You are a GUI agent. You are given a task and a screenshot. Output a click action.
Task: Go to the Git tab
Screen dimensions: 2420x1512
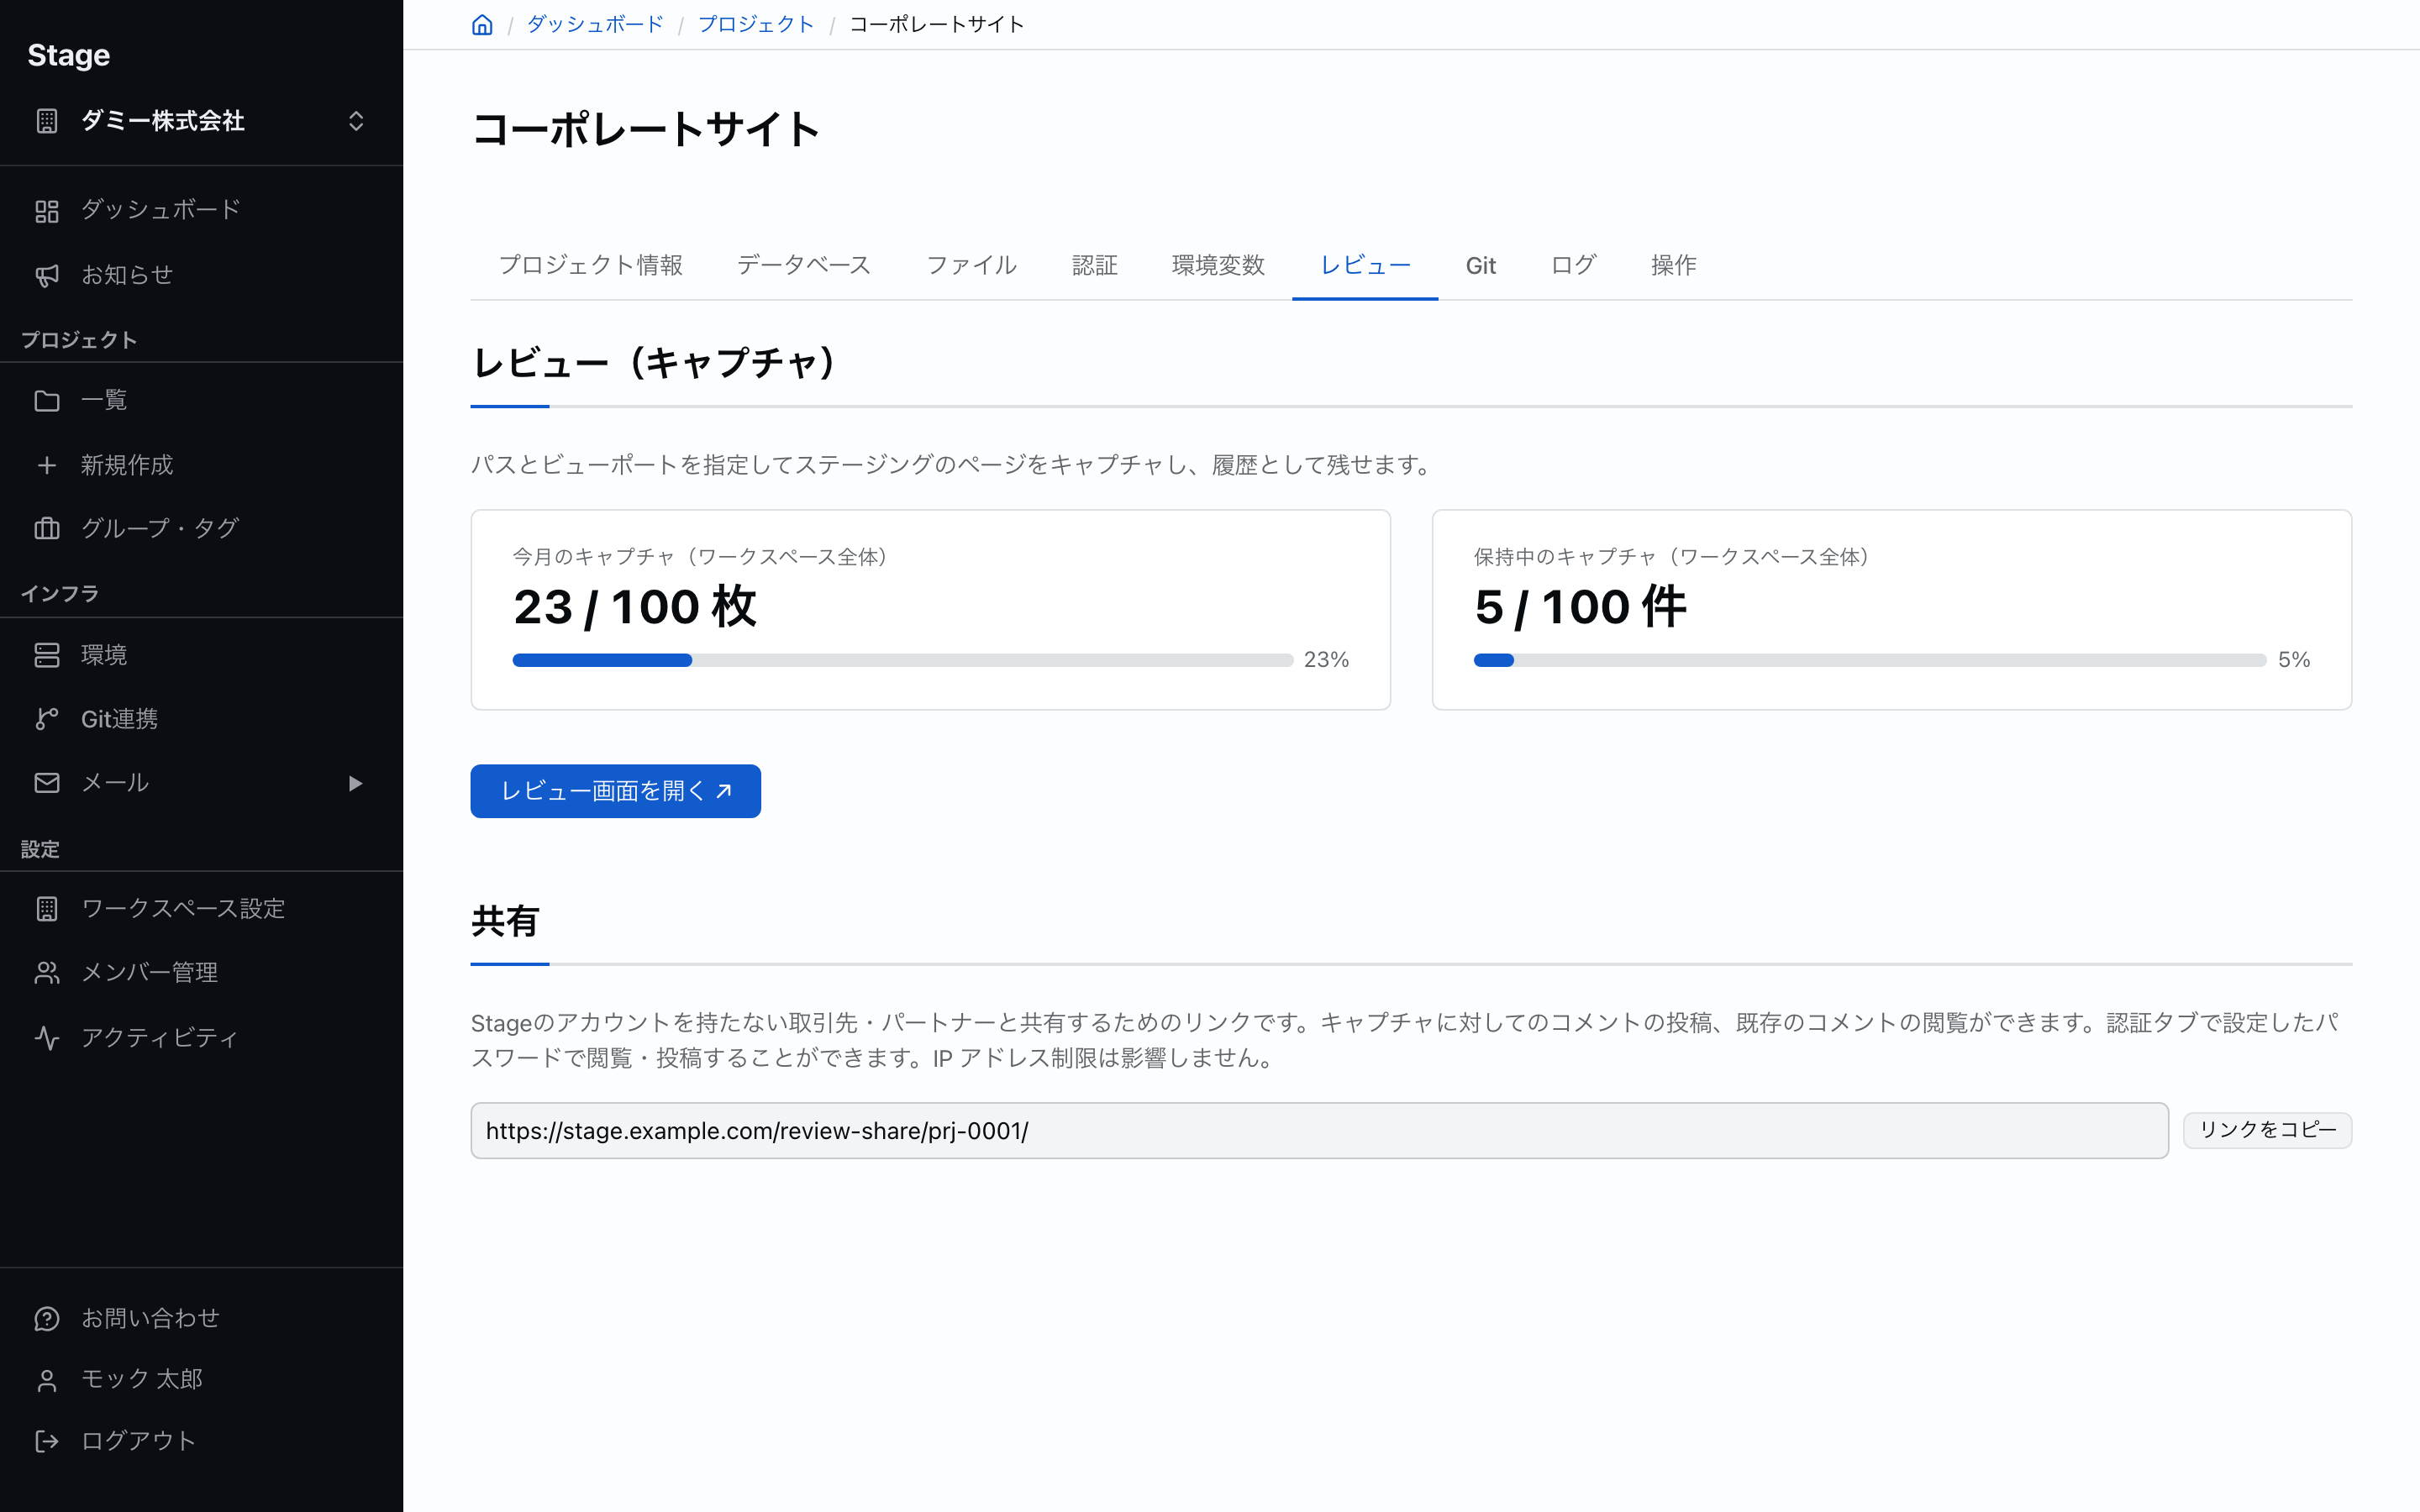(x=1481, y=265)
